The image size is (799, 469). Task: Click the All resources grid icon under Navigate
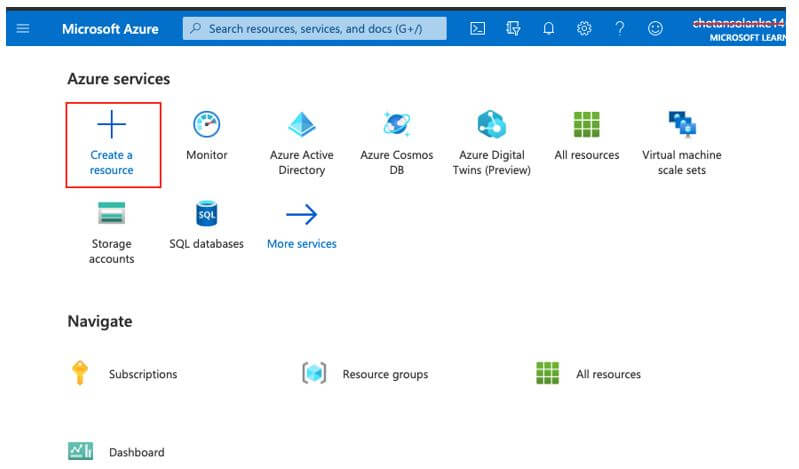(548, 373)
